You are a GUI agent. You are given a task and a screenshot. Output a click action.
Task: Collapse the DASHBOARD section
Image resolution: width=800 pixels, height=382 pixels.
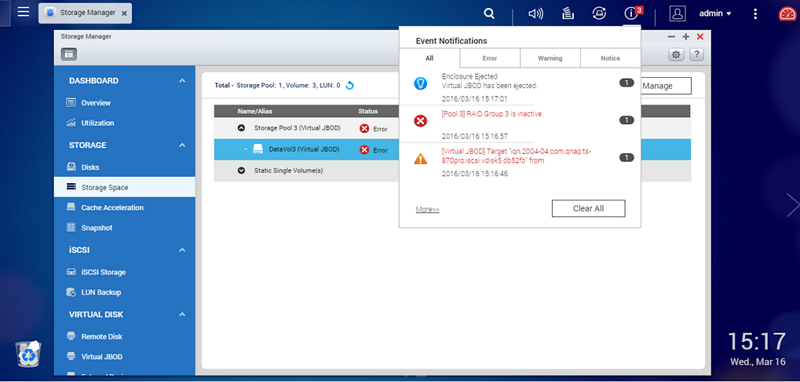182,81
